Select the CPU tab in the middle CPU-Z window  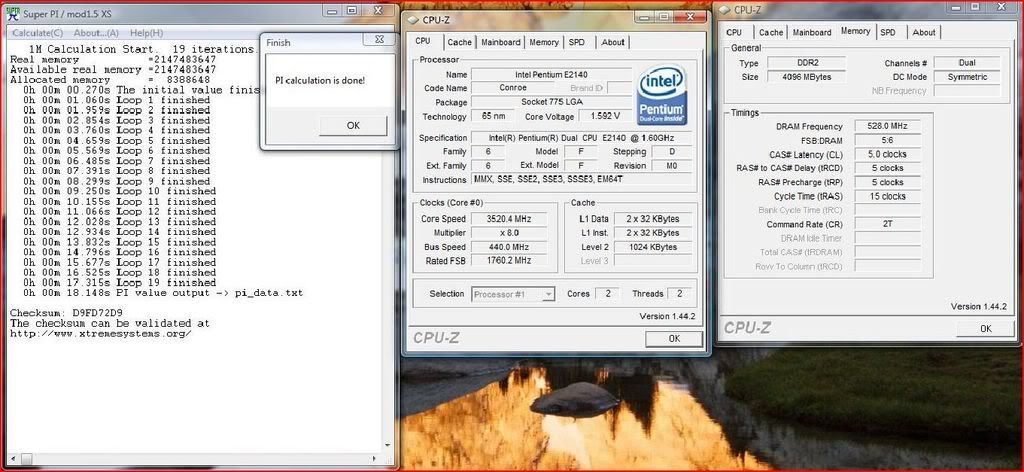(x=423, y=40)
